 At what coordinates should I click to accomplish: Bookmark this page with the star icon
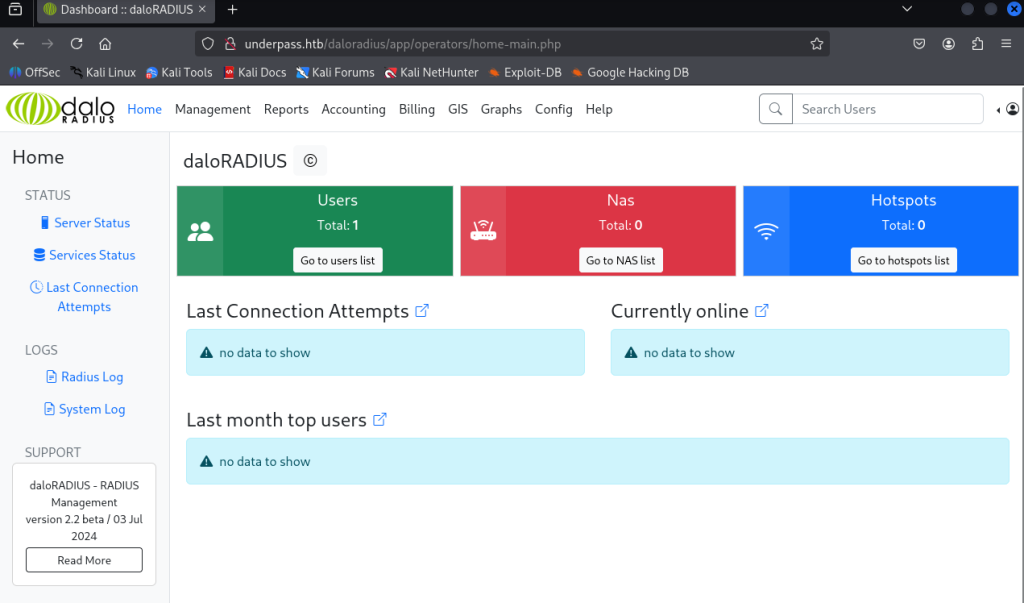[817, 44]
